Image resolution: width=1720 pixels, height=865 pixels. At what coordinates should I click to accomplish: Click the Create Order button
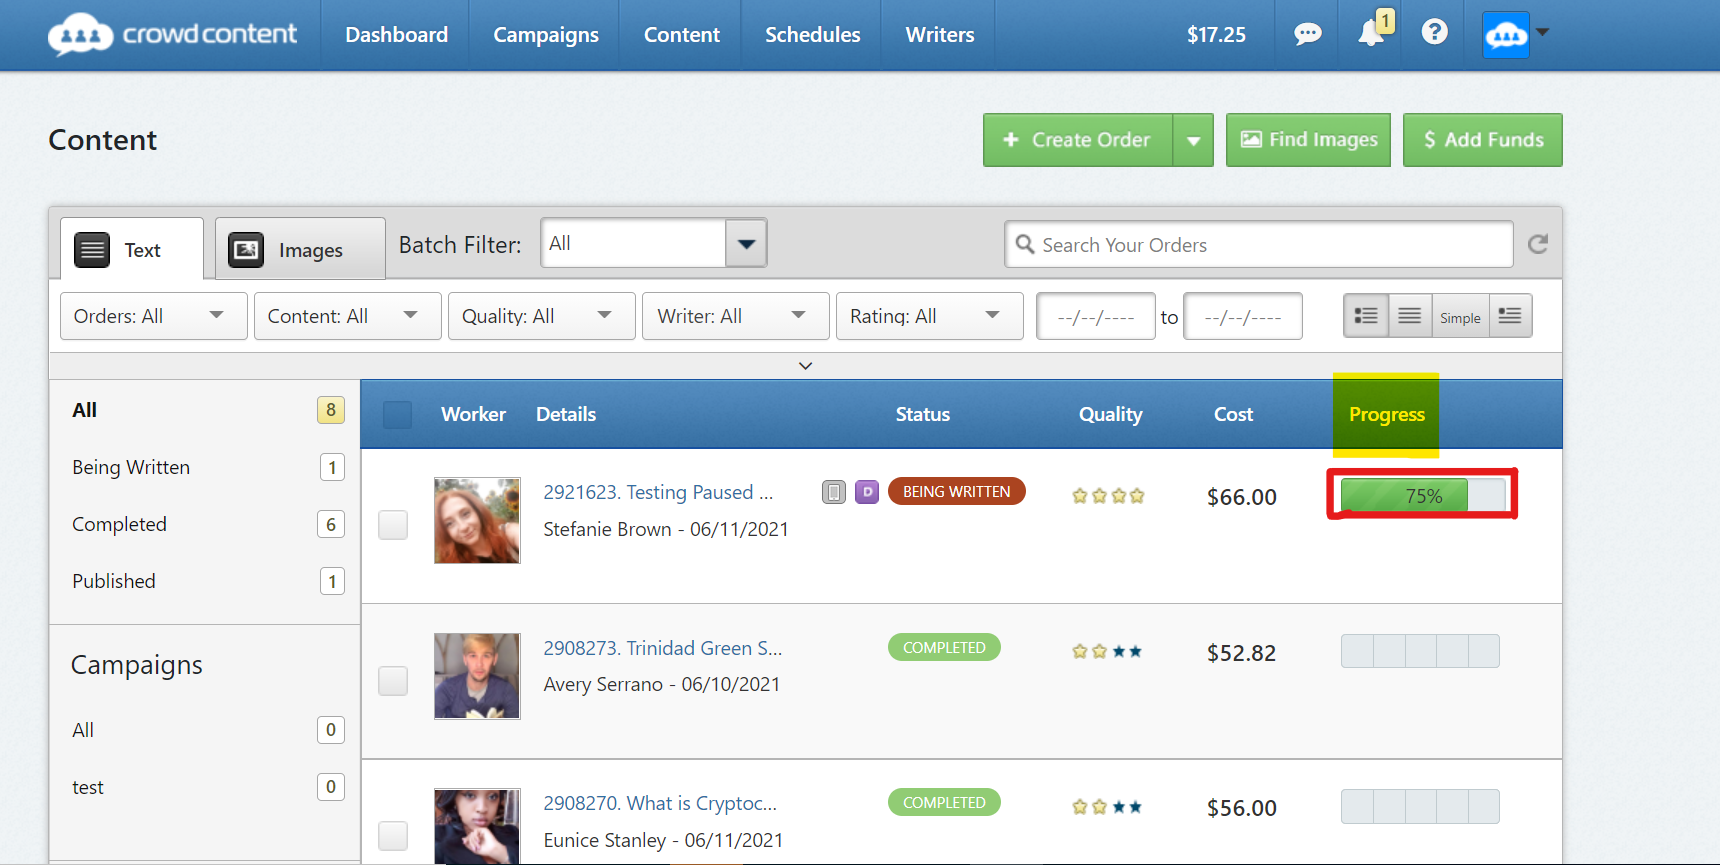click(x=1078, y=140)
